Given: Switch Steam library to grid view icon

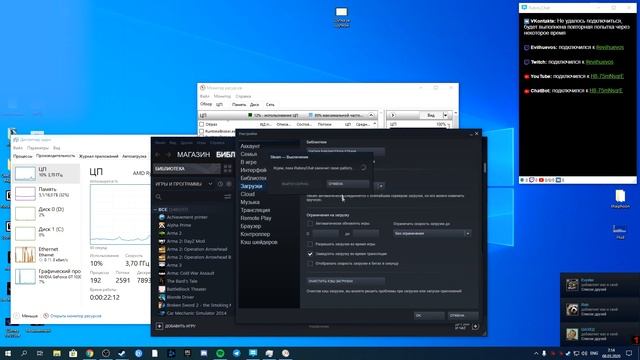Looking at the screenshot, I should (x=227, y=169).
